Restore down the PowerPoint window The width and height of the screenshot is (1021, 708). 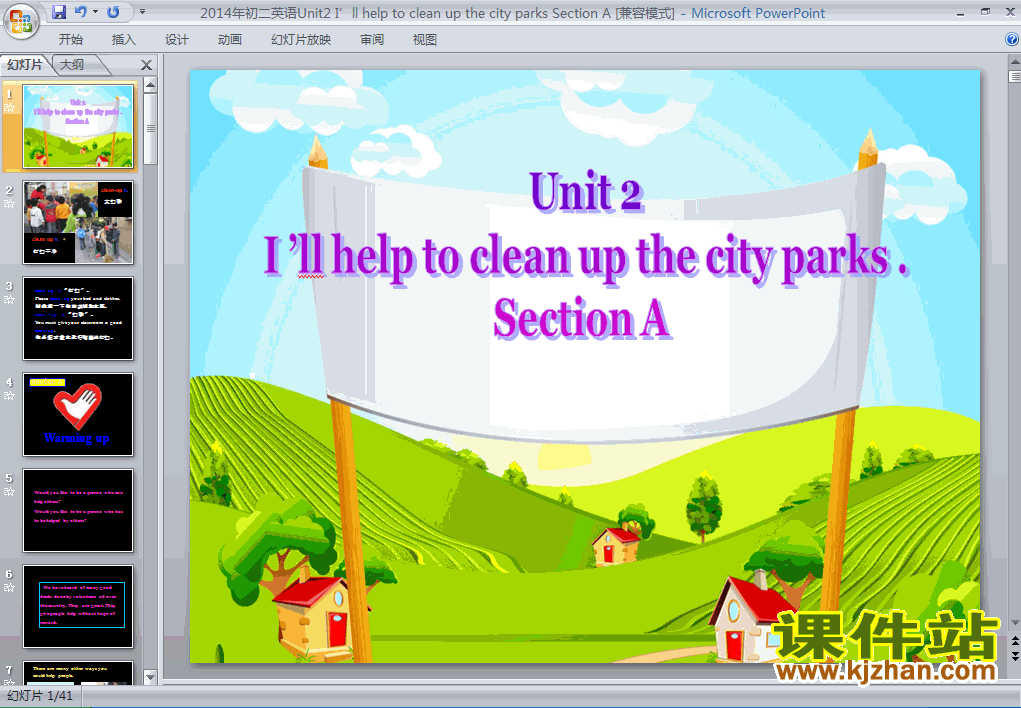click(x=985, y=12)
